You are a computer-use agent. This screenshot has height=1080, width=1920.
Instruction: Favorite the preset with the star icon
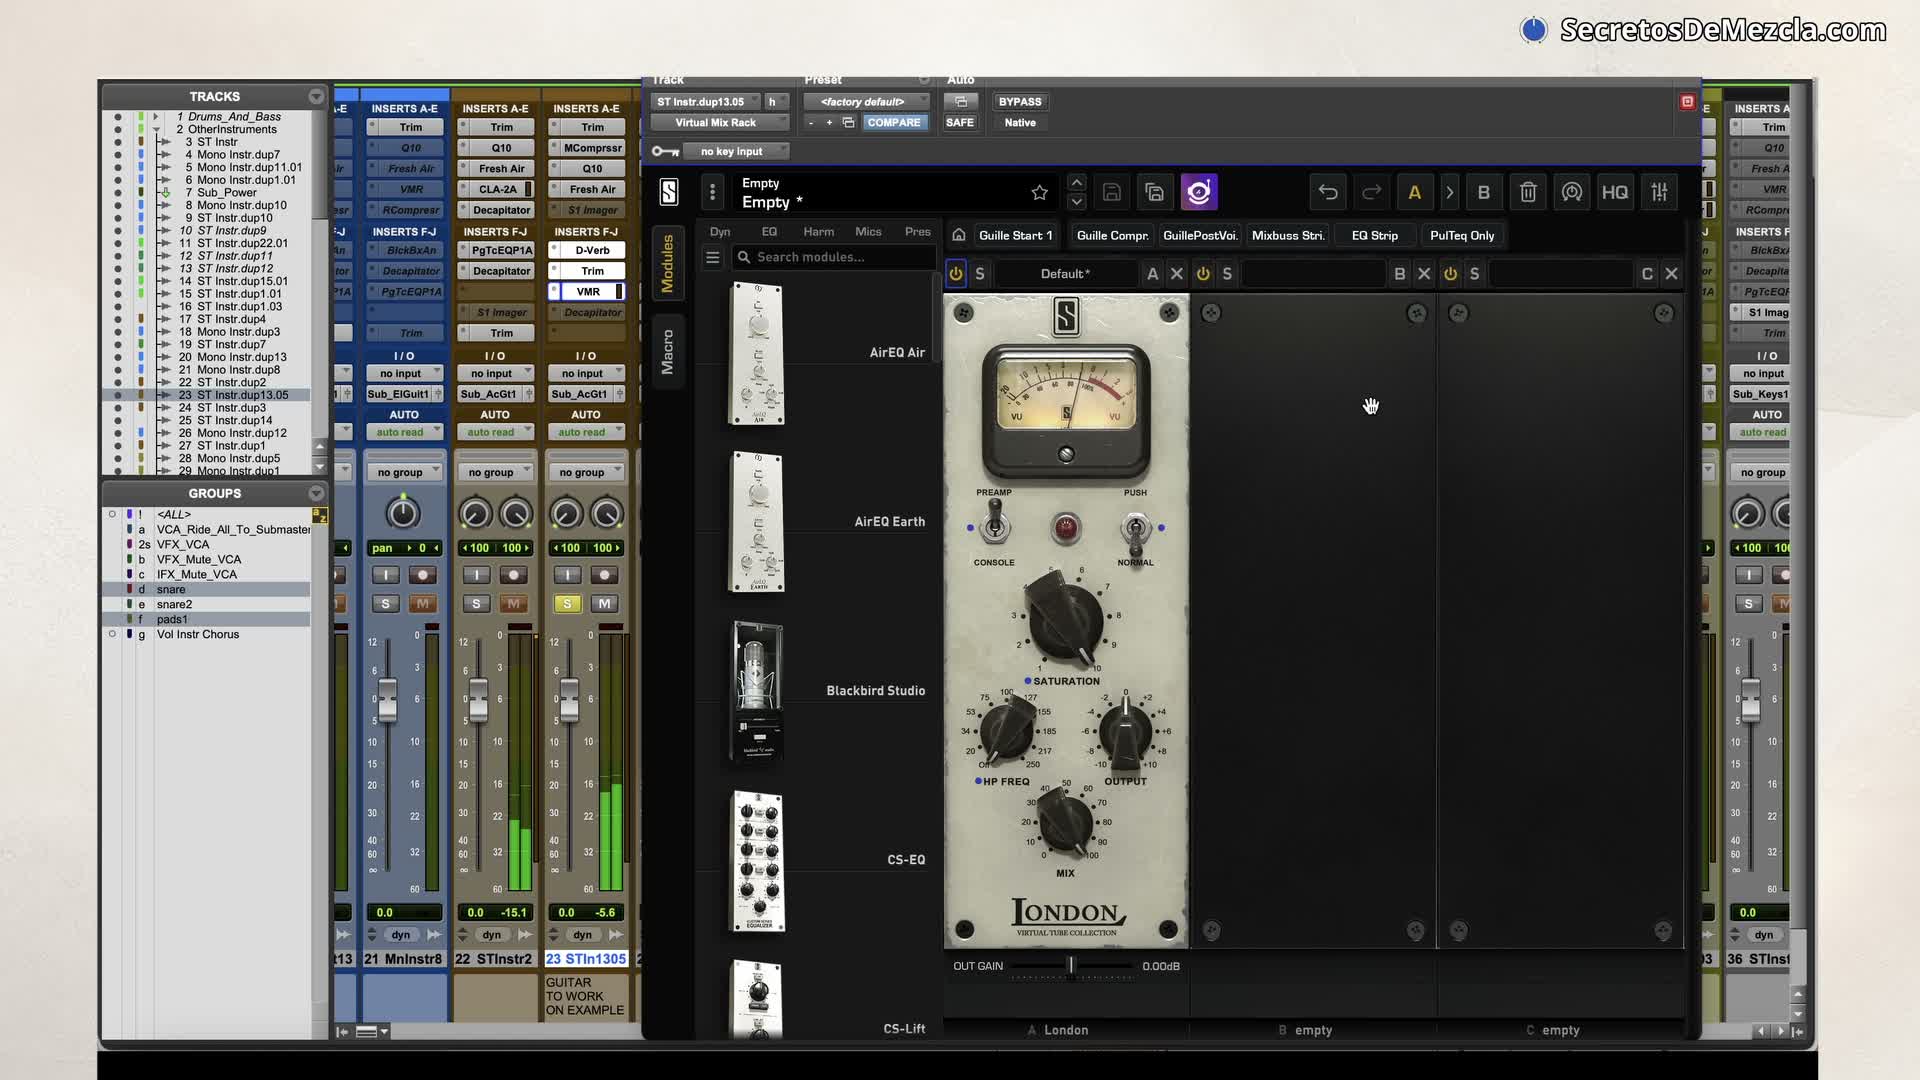1039,193
